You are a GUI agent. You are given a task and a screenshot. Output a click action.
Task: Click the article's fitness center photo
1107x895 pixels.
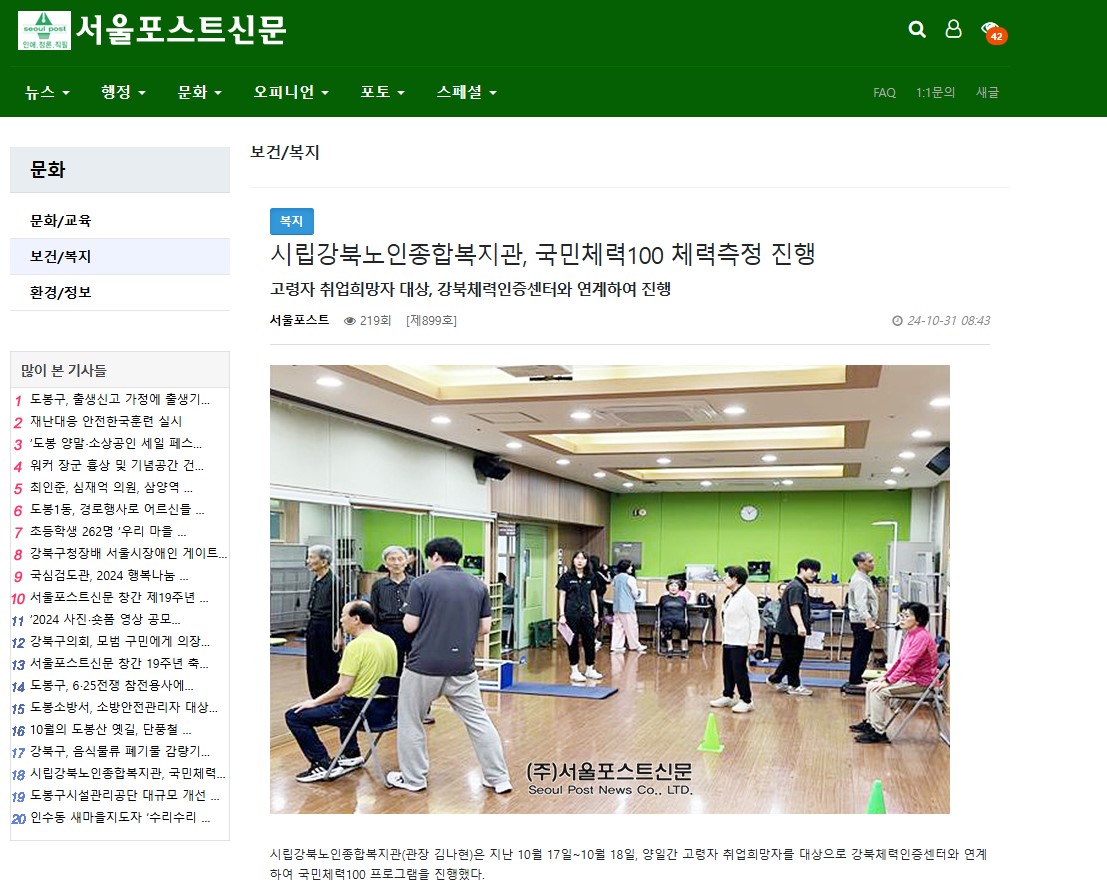coord(609,589)
